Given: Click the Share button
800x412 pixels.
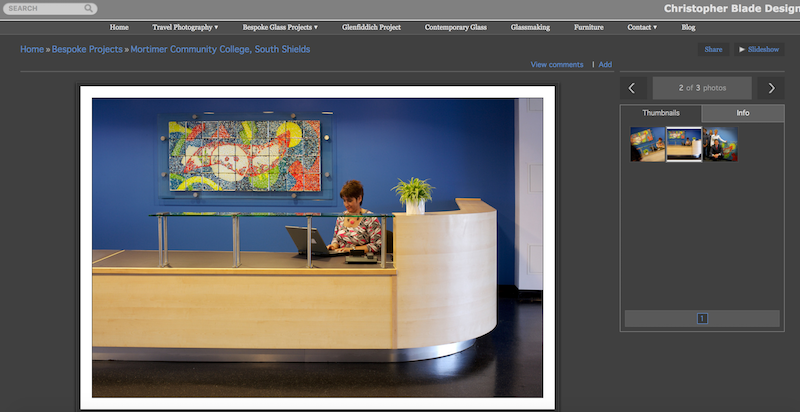Looking at the screenshot, I should click(x=713, y=49).
